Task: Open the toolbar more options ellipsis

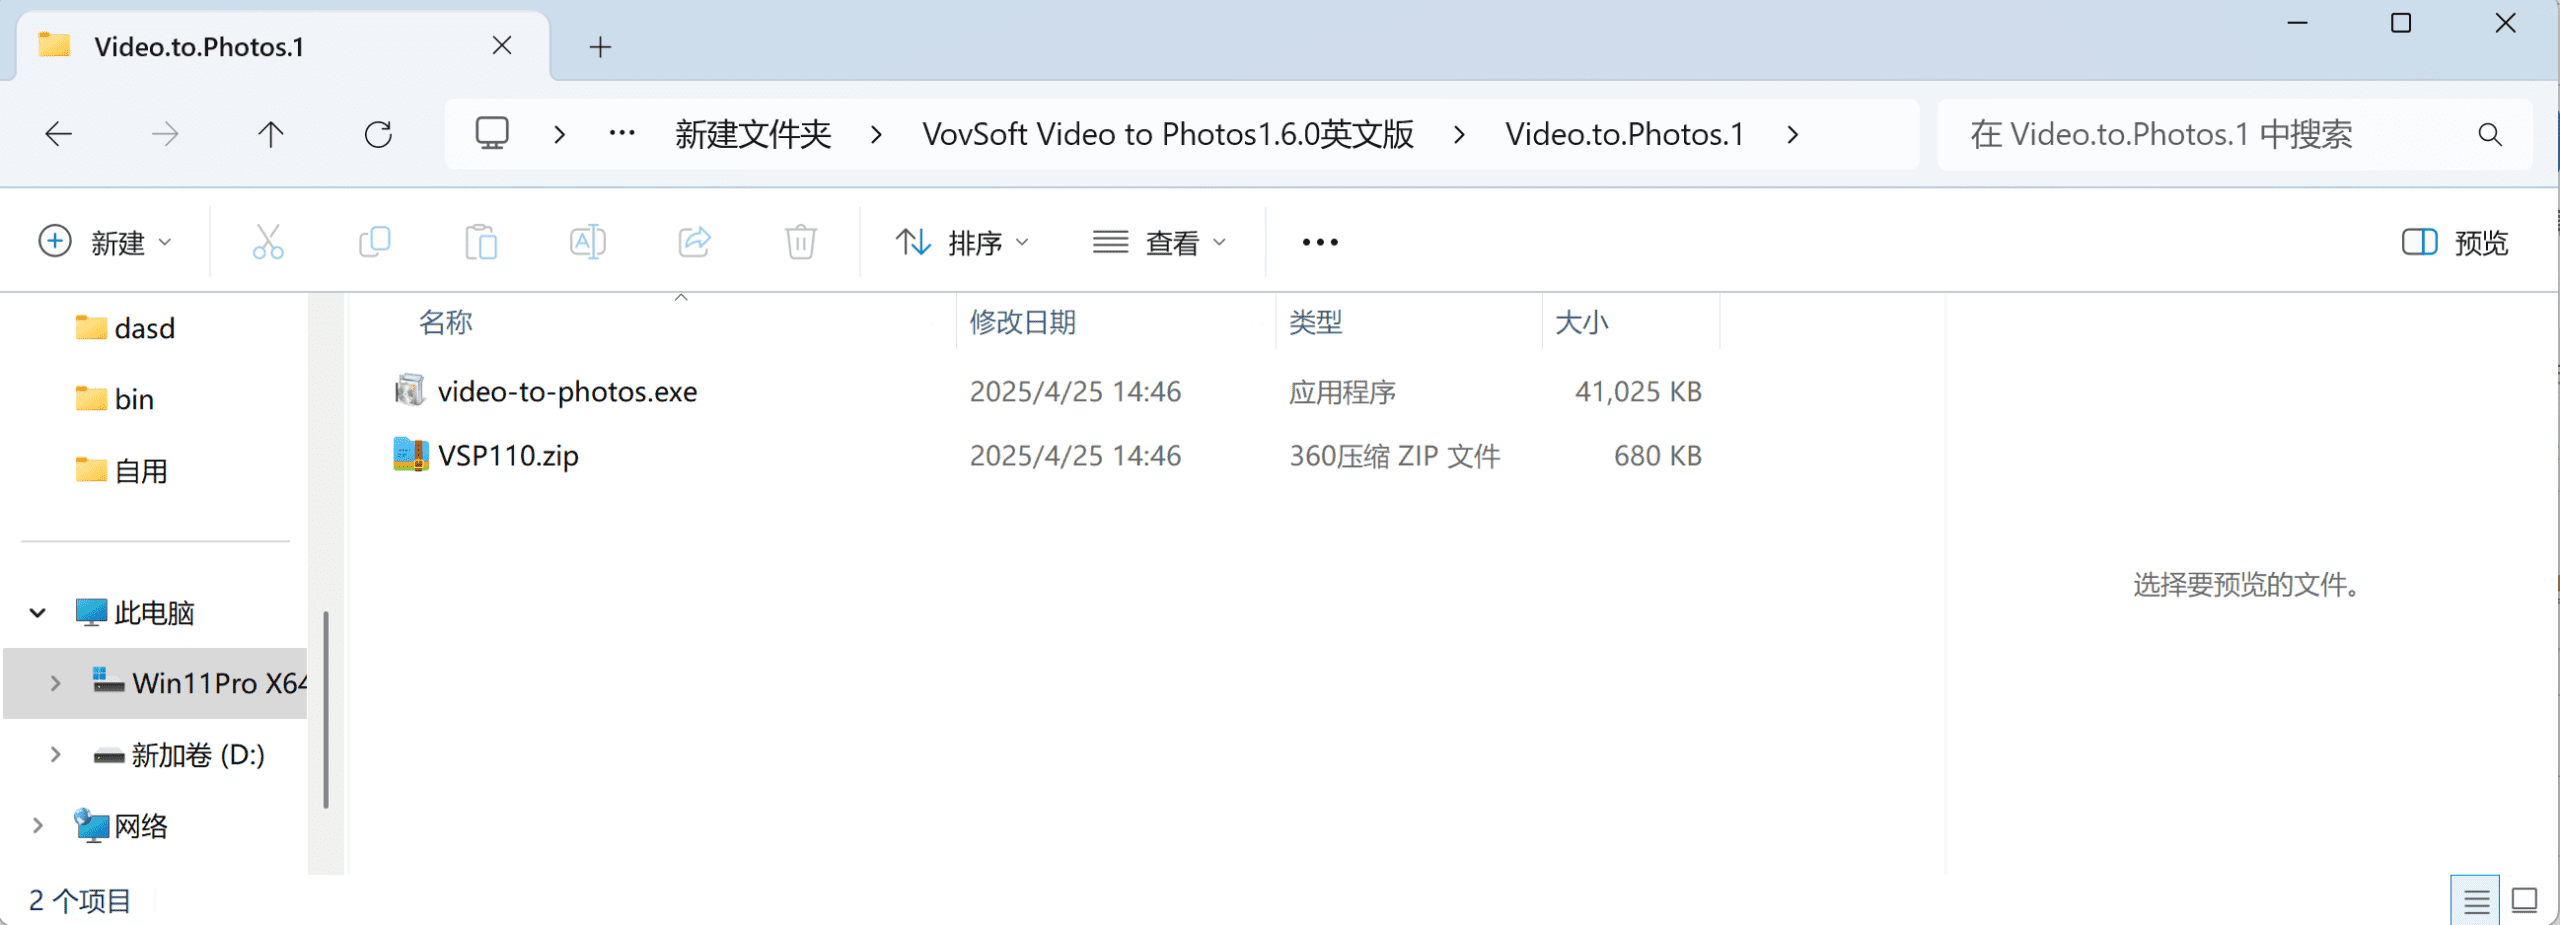Action: coord(1320,242)
